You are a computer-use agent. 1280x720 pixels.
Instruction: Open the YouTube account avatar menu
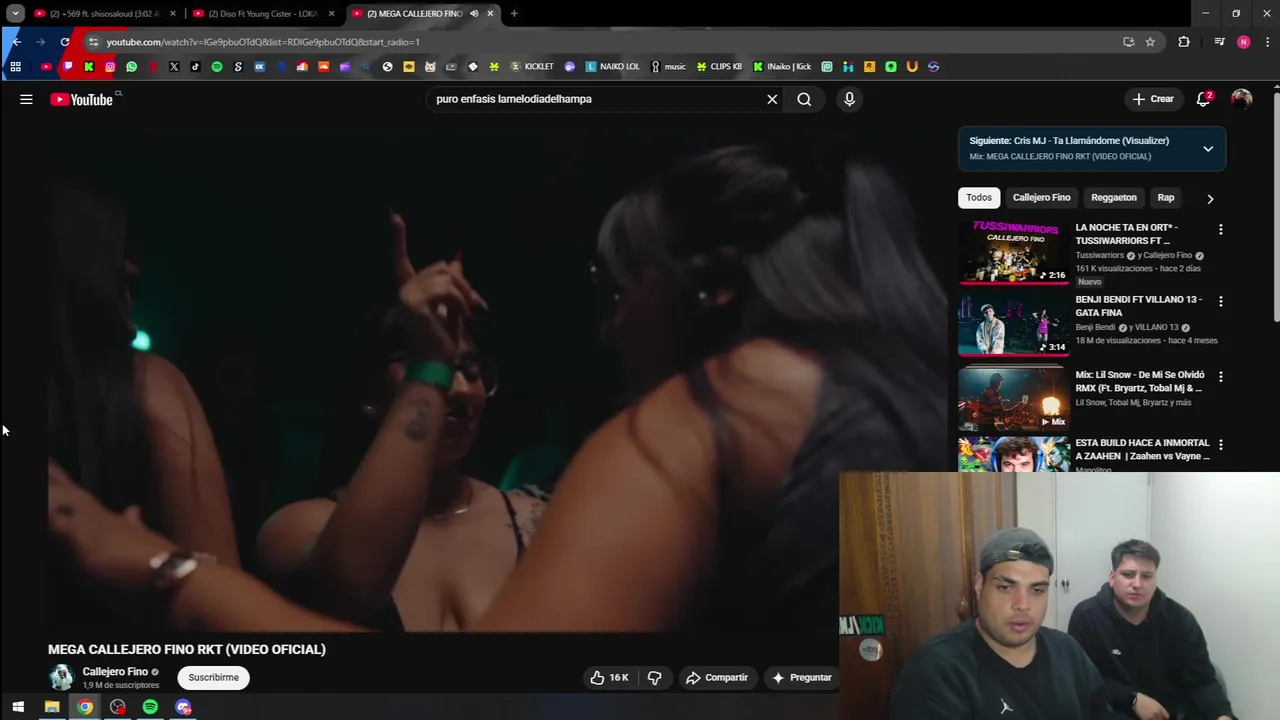[1241, 99]
